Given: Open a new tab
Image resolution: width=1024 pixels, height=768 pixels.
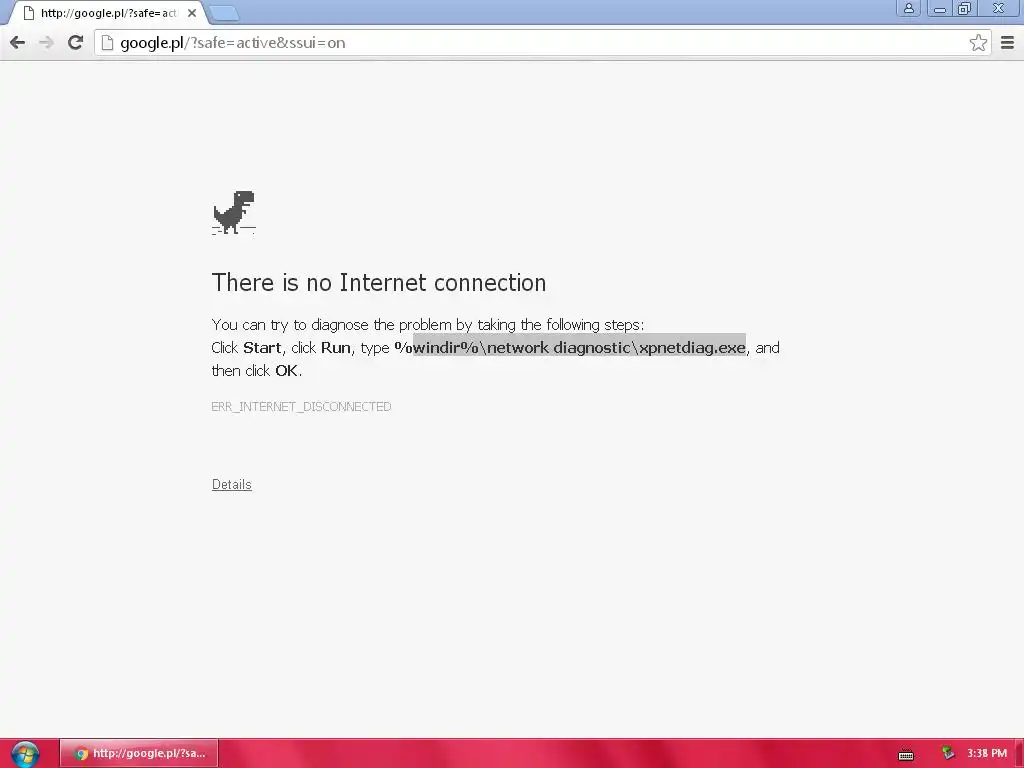Looking at the screenshot, I should click(224, 12).
